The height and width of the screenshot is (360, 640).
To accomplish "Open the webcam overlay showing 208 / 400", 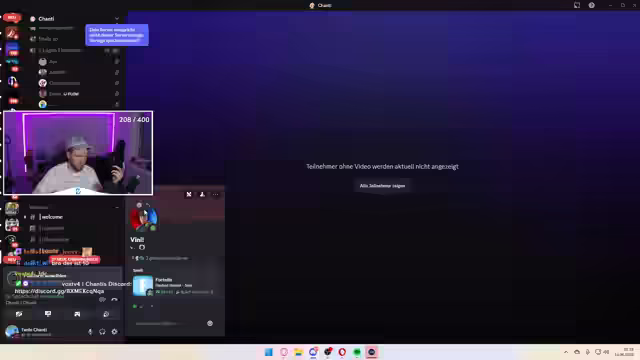I will [x=78, y=153].
